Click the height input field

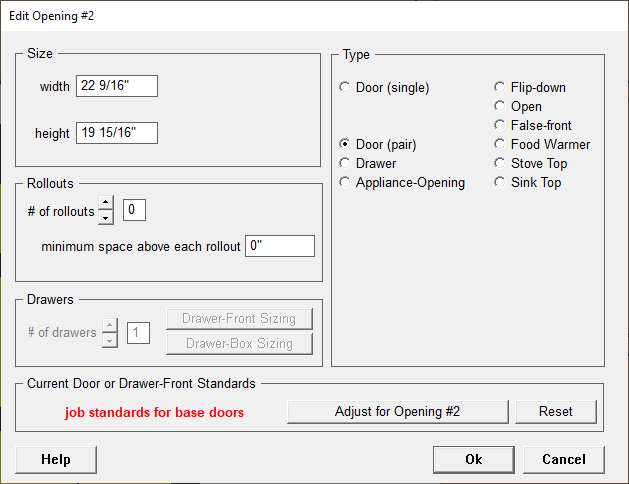[x=116, y=133]
